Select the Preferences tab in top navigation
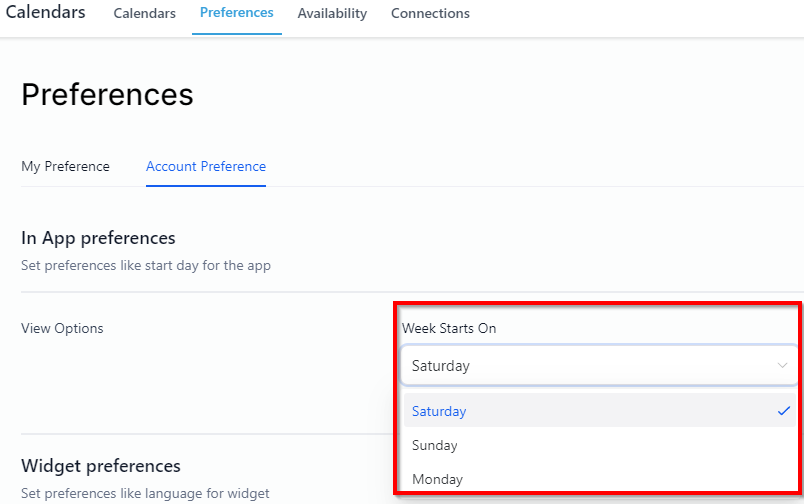The image size is (804, 504). coord(236,13)
